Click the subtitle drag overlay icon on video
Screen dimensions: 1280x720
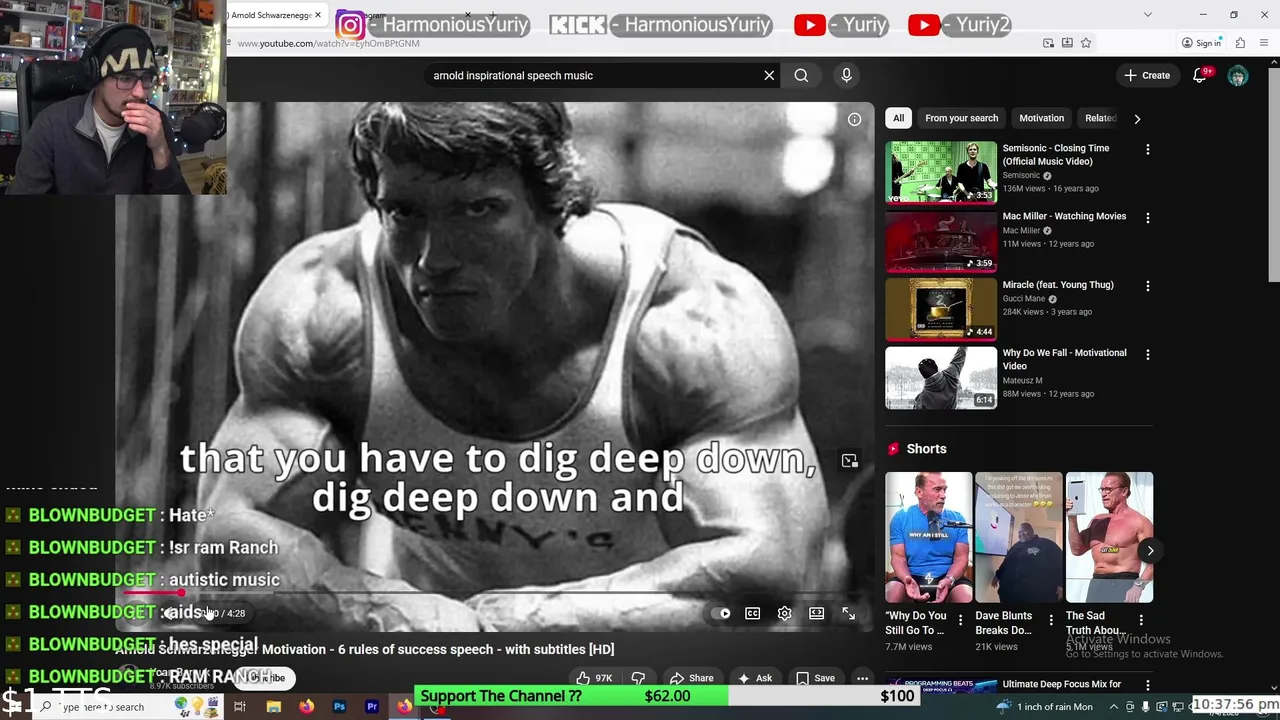coord(849,461)
